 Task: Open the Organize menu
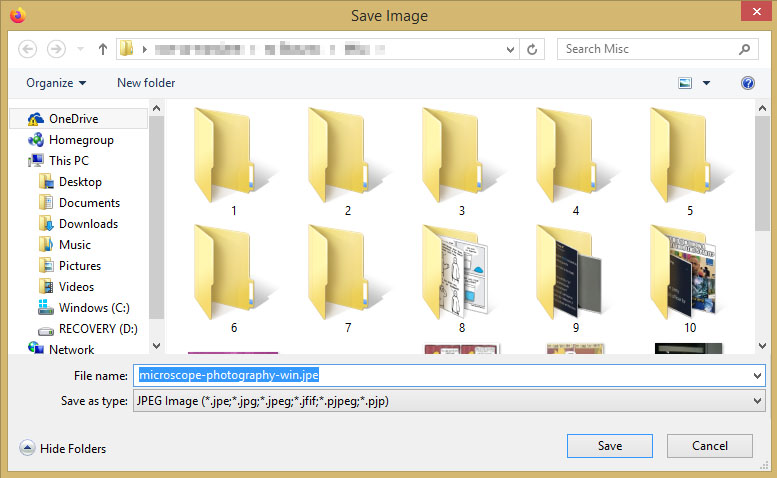click(56, 83)
